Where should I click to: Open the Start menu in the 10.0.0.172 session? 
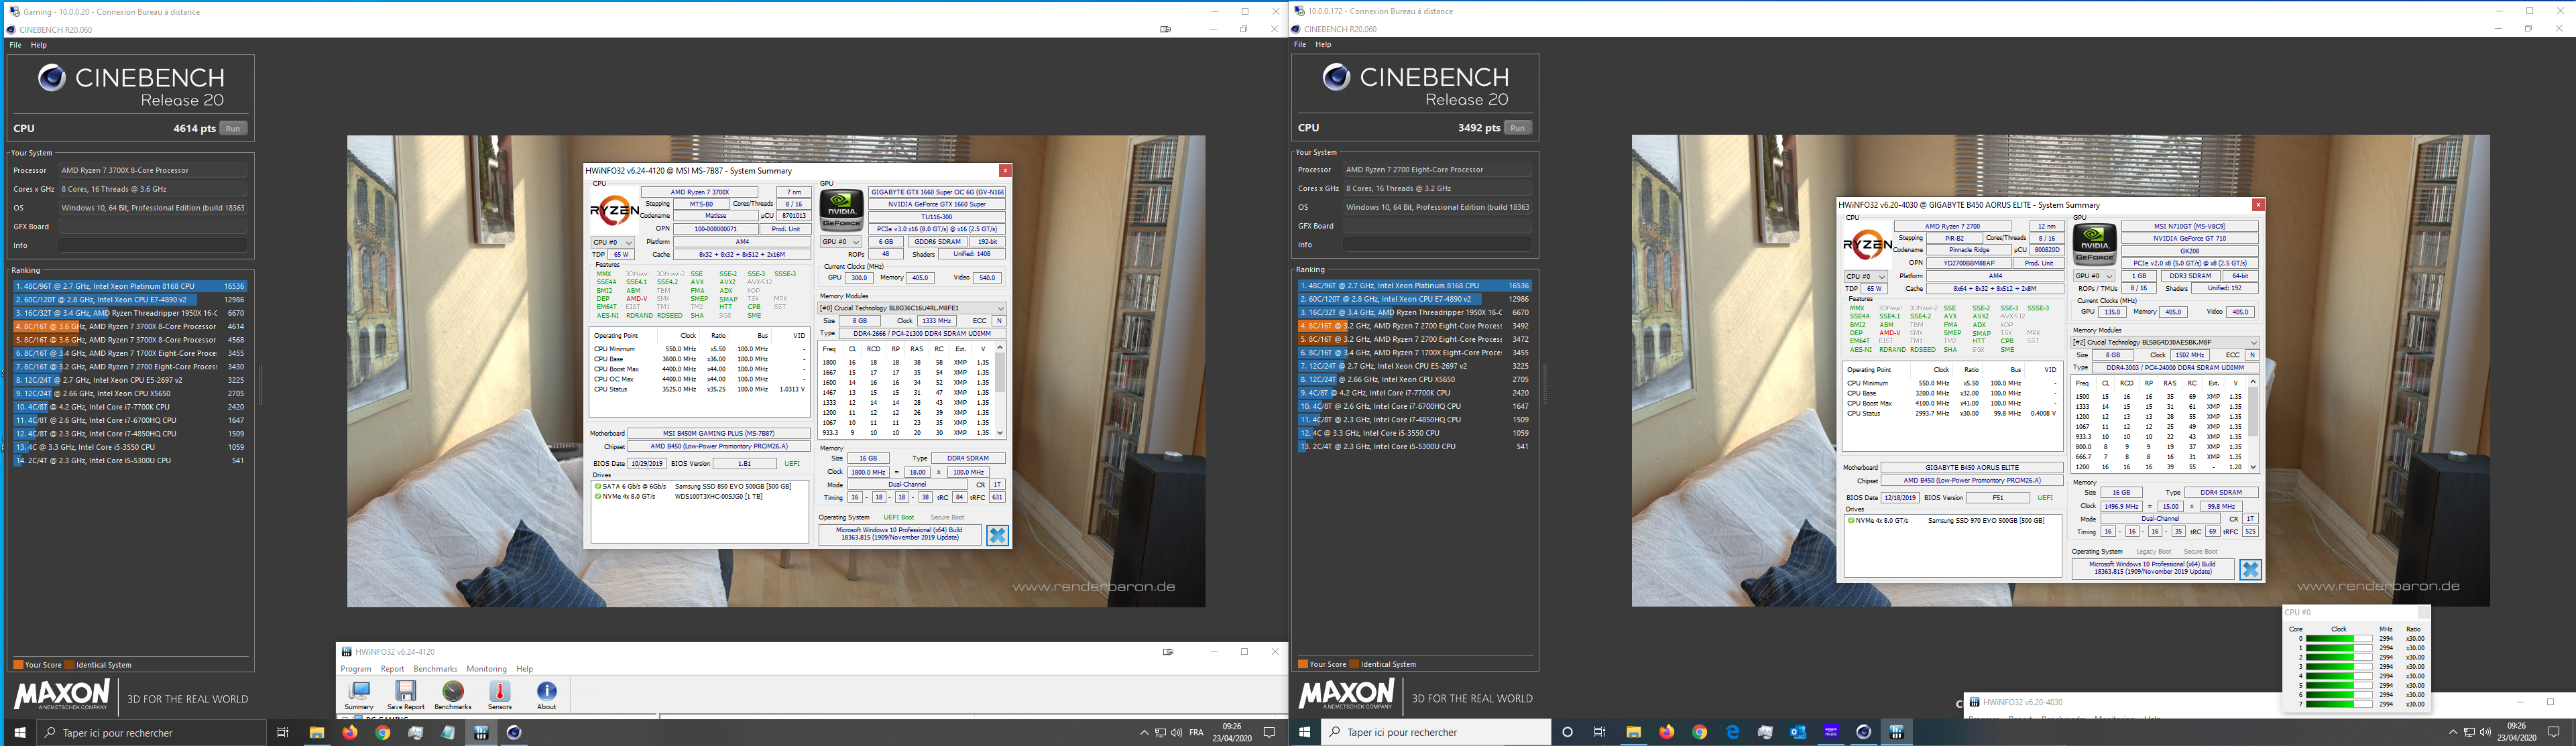(1304, 733)
